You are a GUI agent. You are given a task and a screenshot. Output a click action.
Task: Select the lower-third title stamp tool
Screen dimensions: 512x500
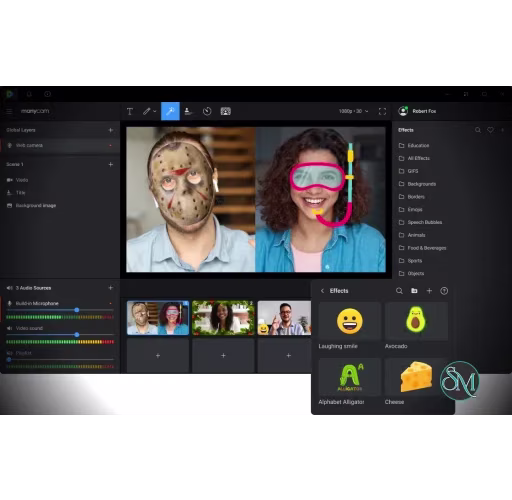[x=188, y=111]
